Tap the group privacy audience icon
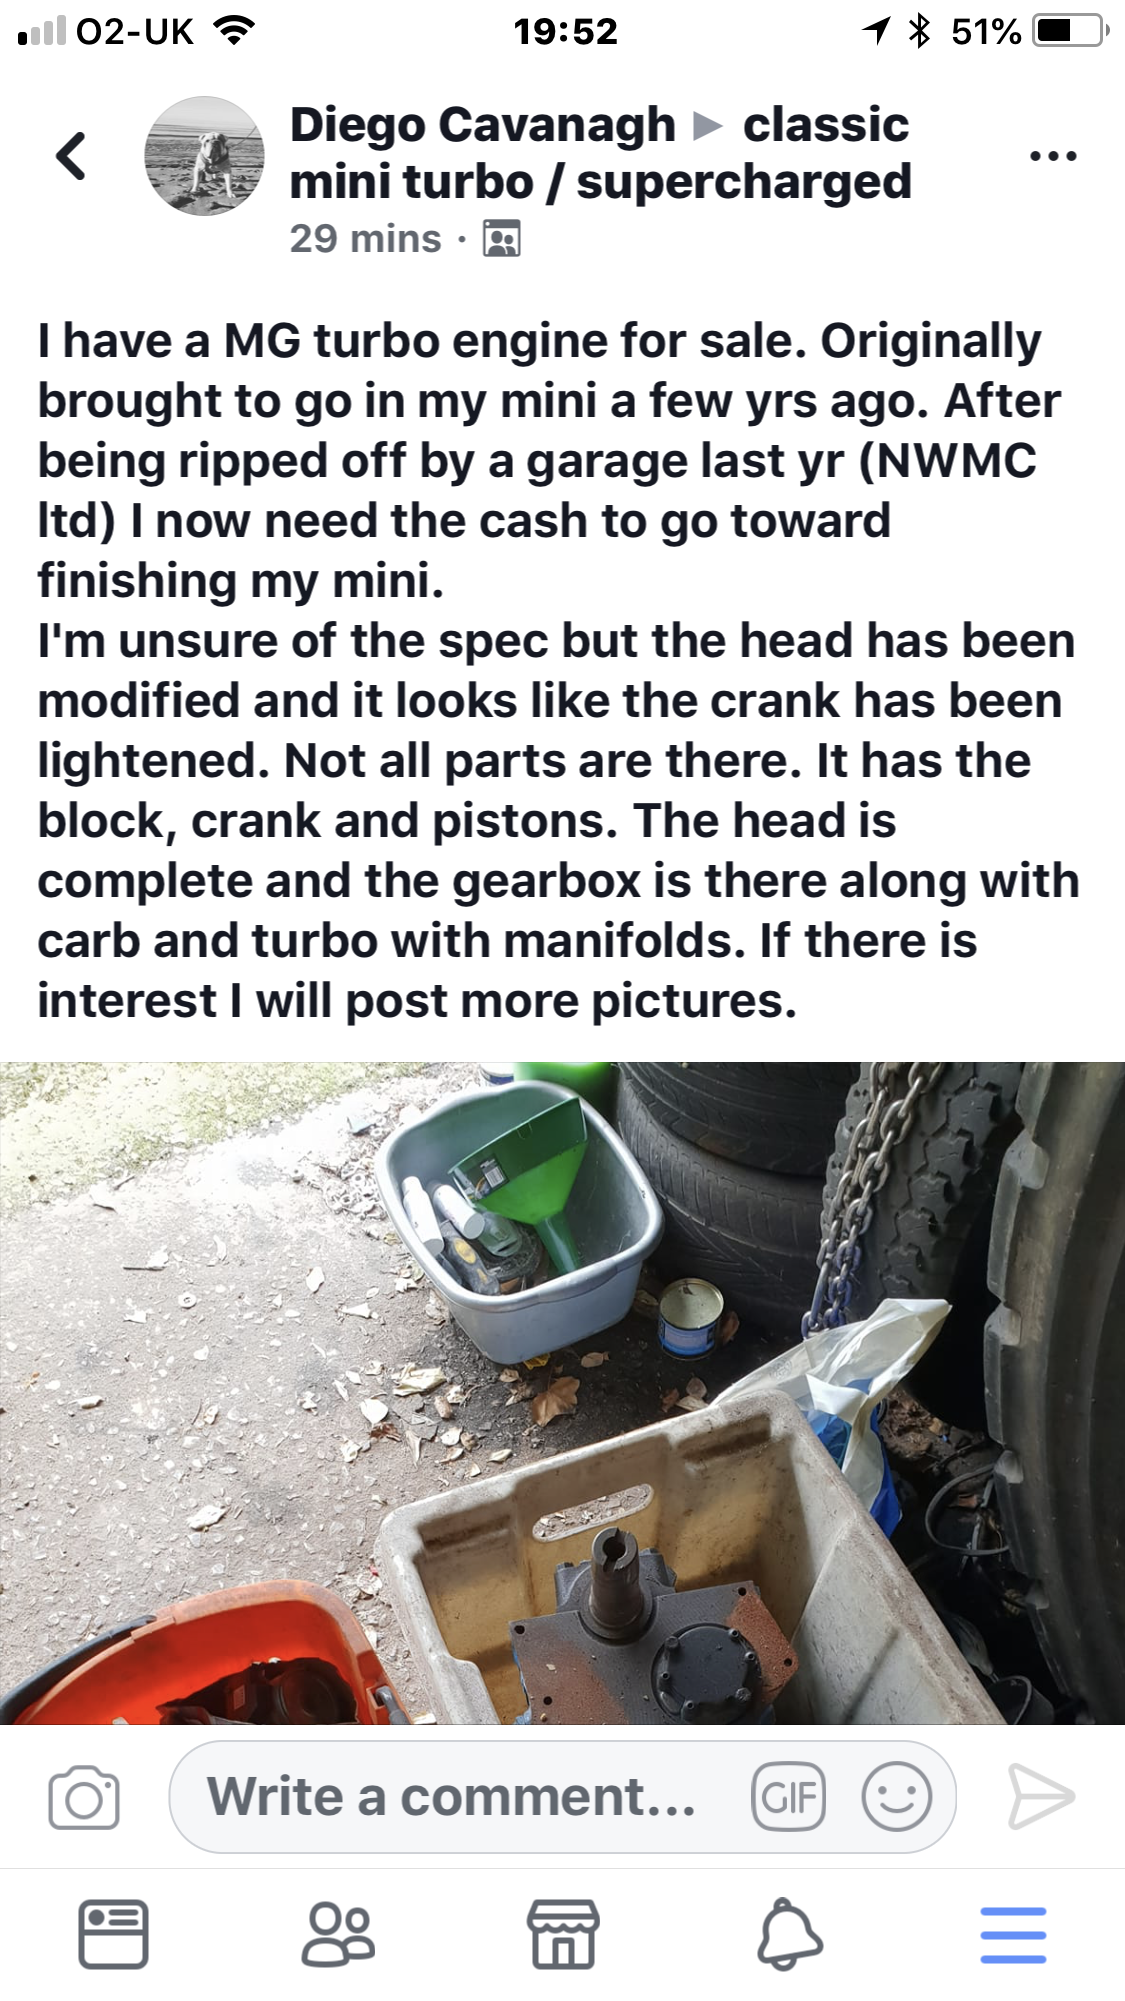1125x2001 pixels. pos(501,239)
